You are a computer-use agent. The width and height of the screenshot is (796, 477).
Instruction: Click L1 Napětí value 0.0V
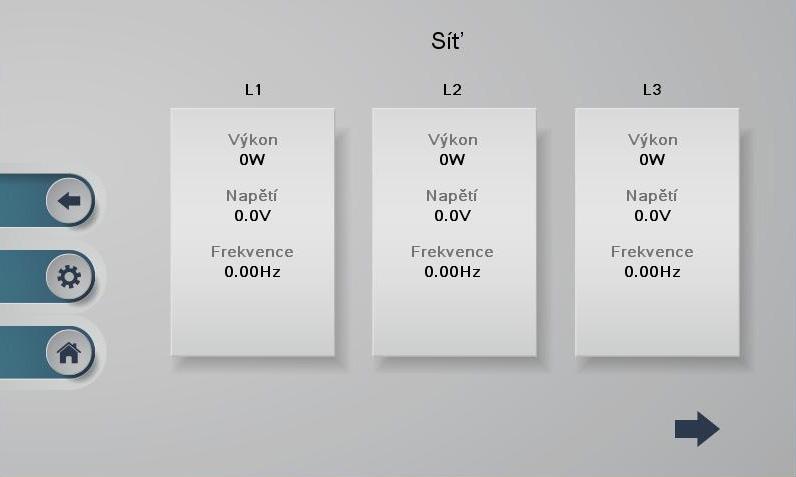[x=252, y=216]
